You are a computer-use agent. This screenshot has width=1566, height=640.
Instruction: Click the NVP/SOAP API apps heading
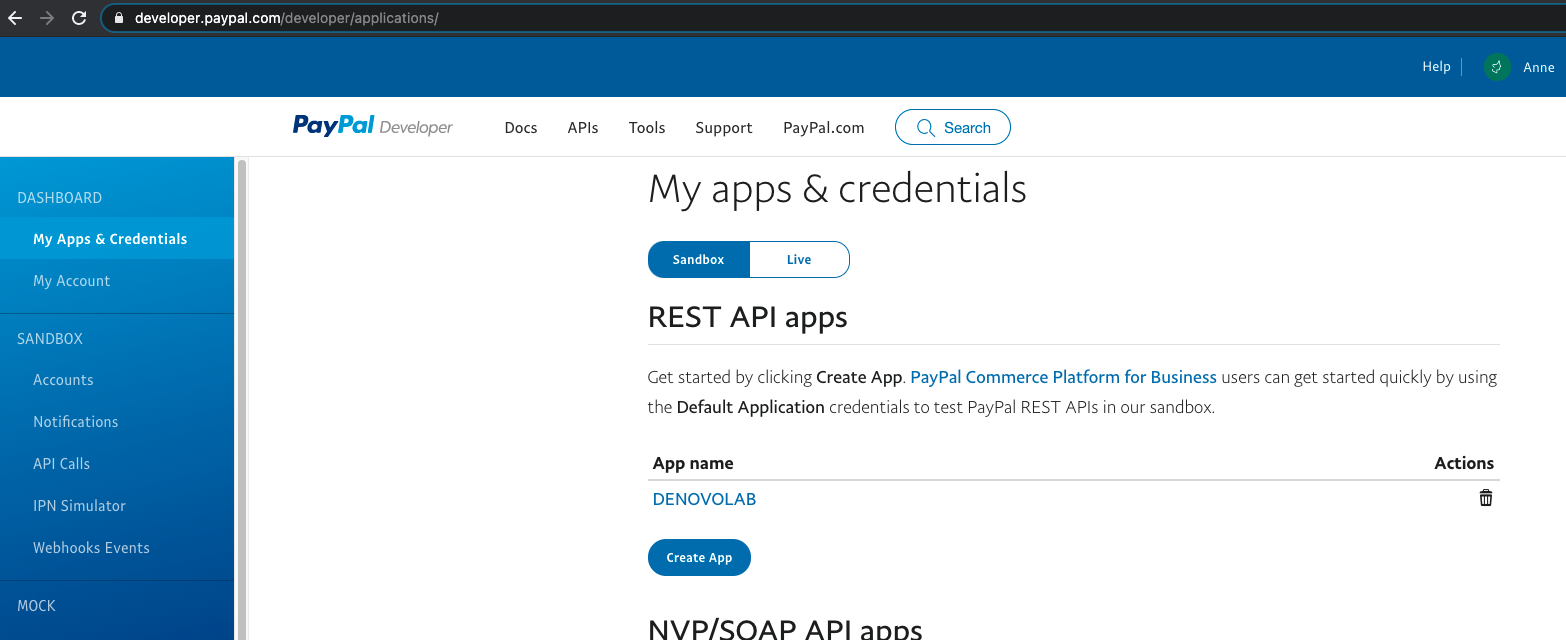coord(785,629)
